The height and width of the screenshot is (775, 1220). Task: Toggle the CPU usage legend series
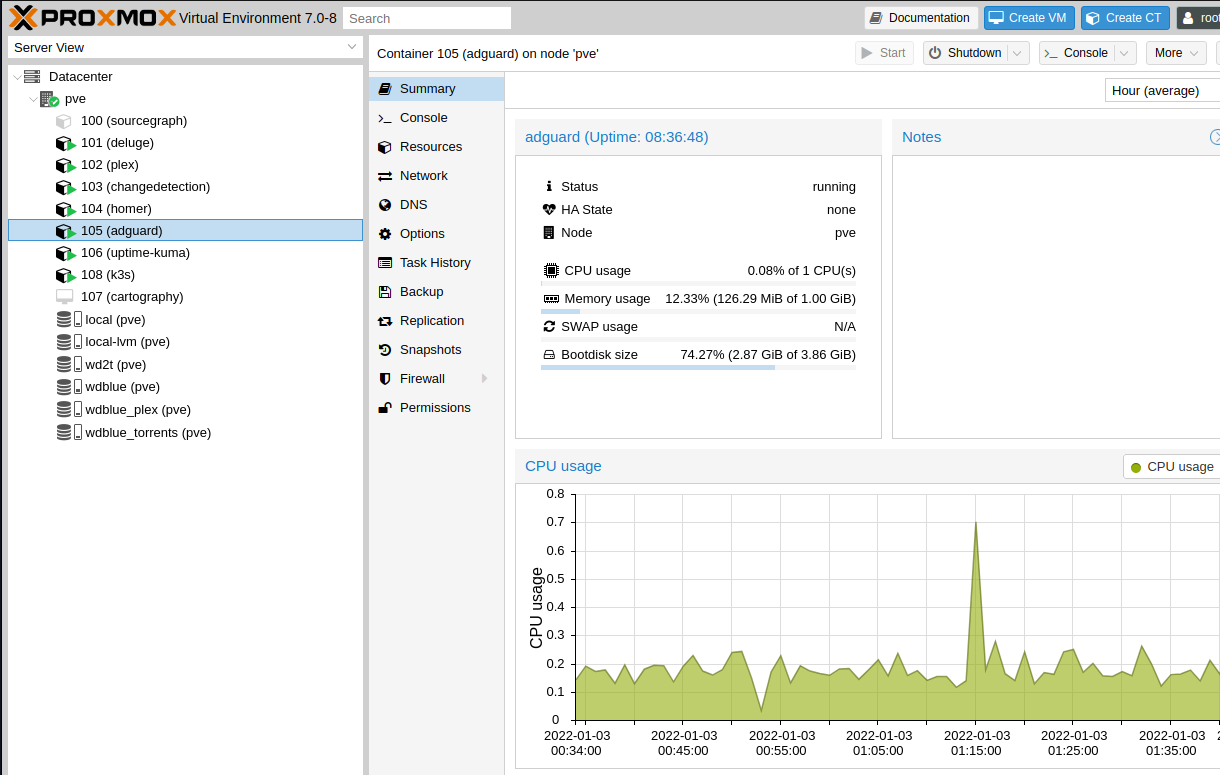(1171, 467)
